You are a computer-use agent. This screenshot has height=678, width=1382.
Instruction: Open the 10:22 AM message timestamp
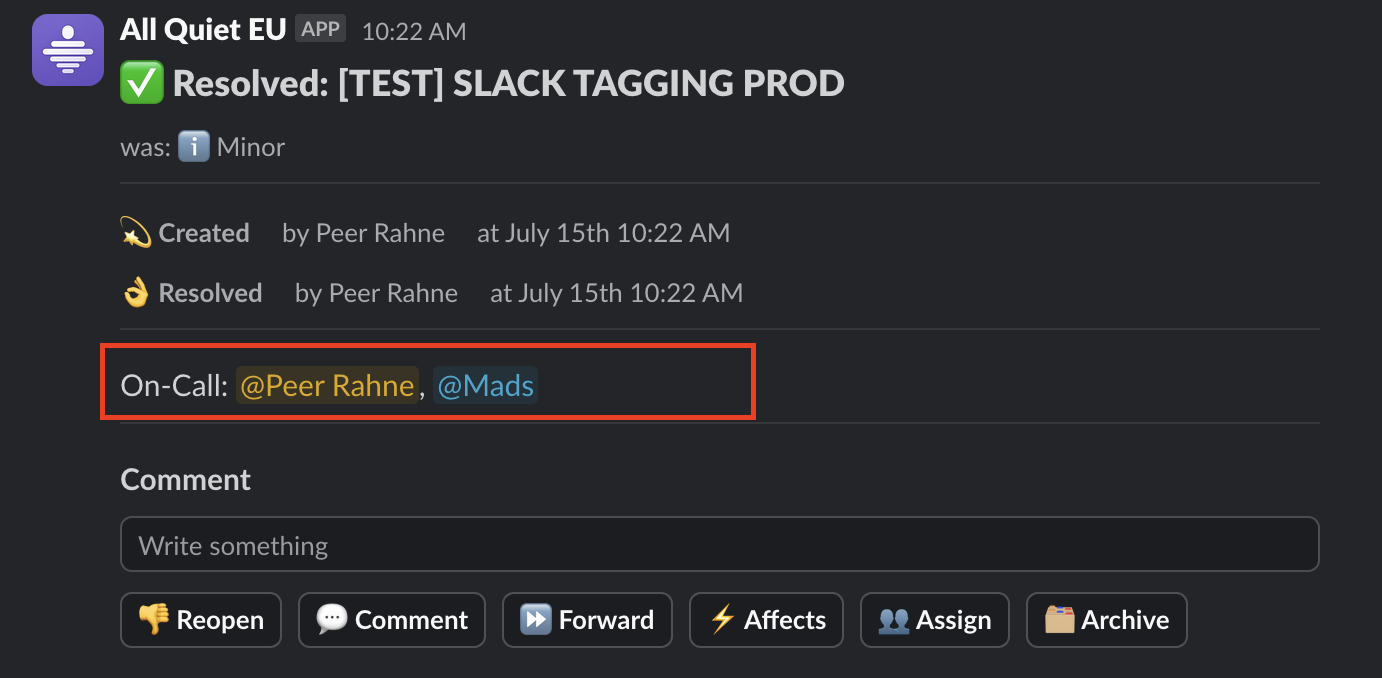[414, 31]
